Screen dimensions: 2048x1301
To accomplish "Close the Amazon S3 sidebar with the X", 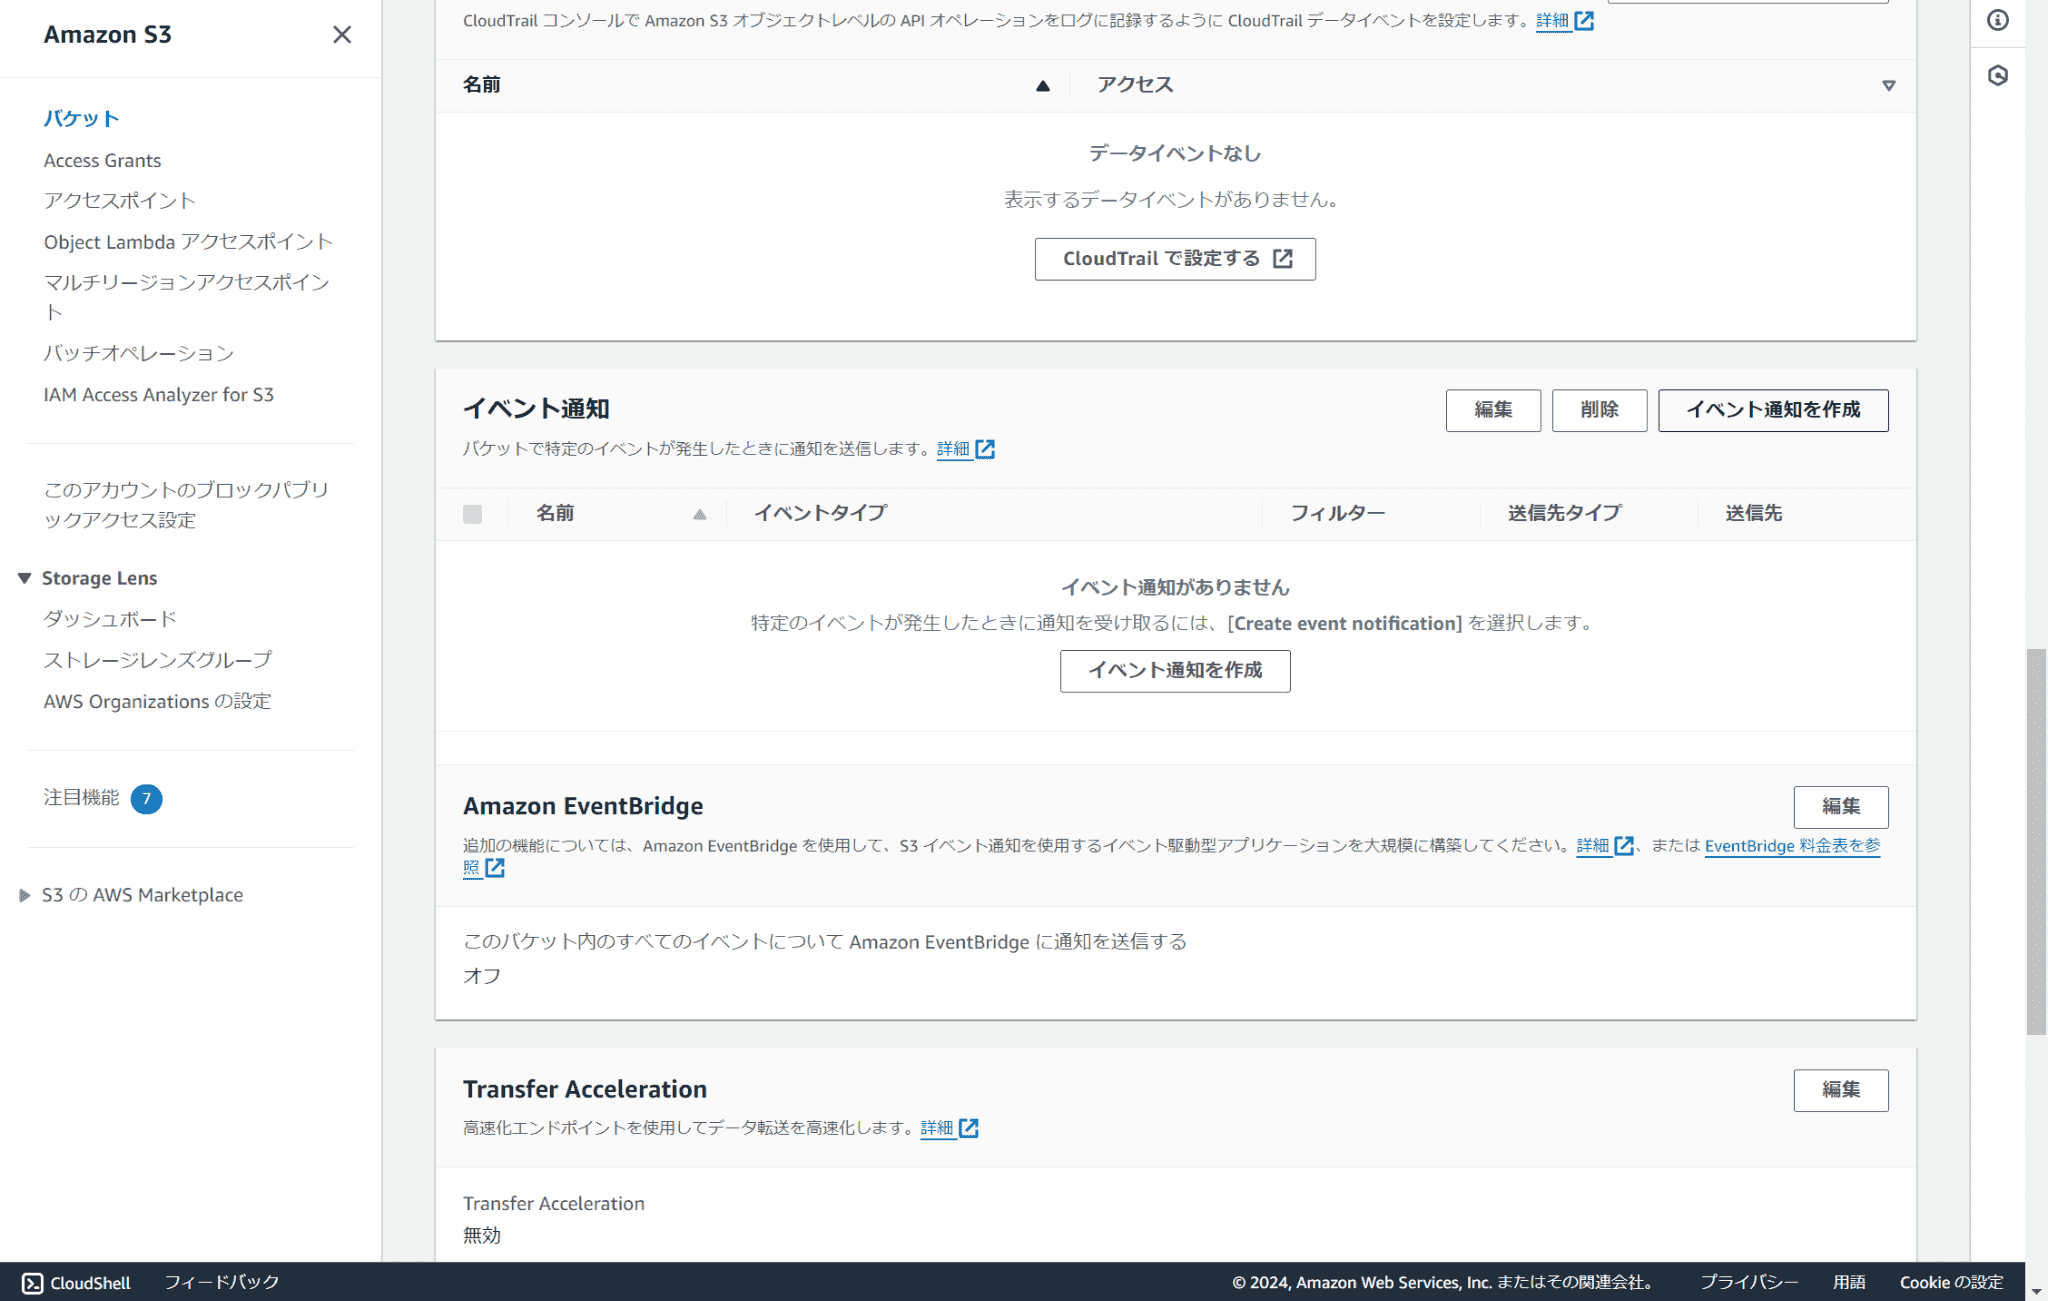I will click(342, 35).
